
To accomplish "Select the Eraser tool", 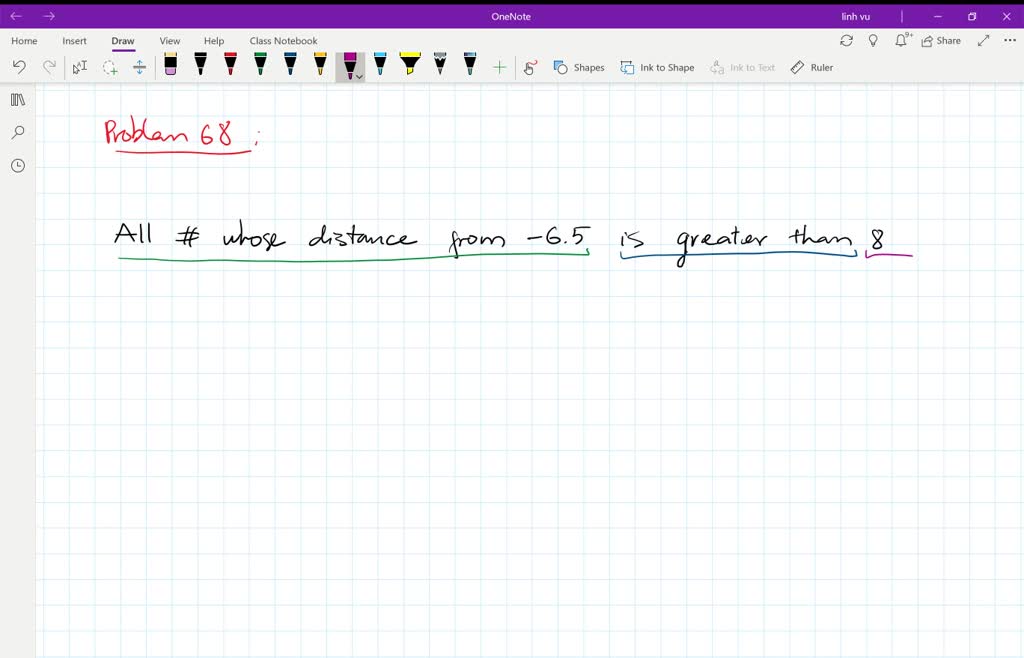I will pos(169,66).
